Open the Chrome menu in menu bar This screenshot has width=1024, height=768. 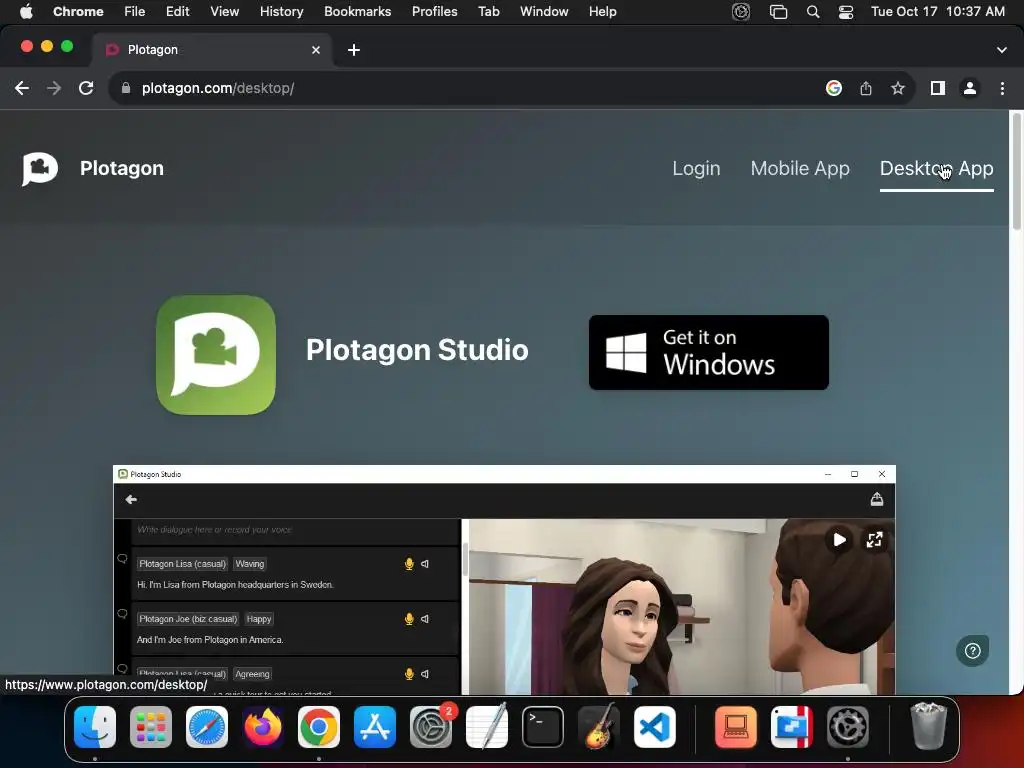point(78,12)
